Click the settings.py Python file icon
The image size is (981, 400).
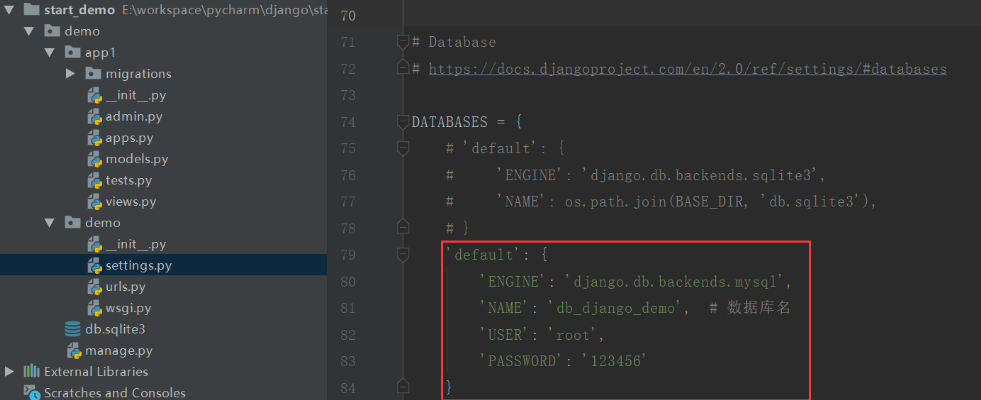(94, 266)
